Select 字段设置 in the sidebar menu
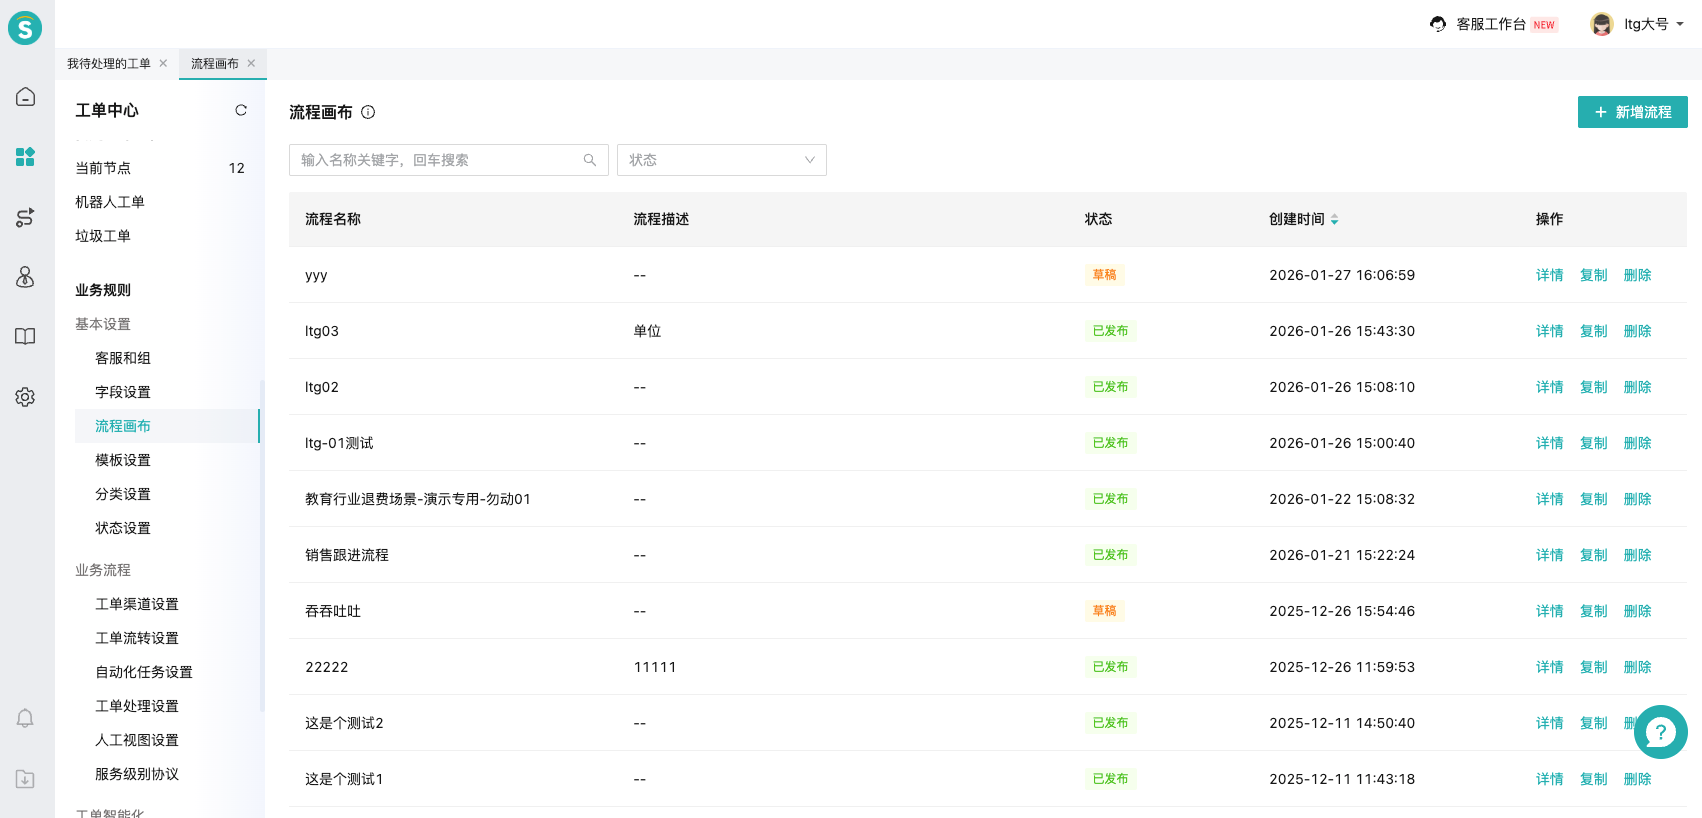 pyautogui.click(x=123, y=392)
